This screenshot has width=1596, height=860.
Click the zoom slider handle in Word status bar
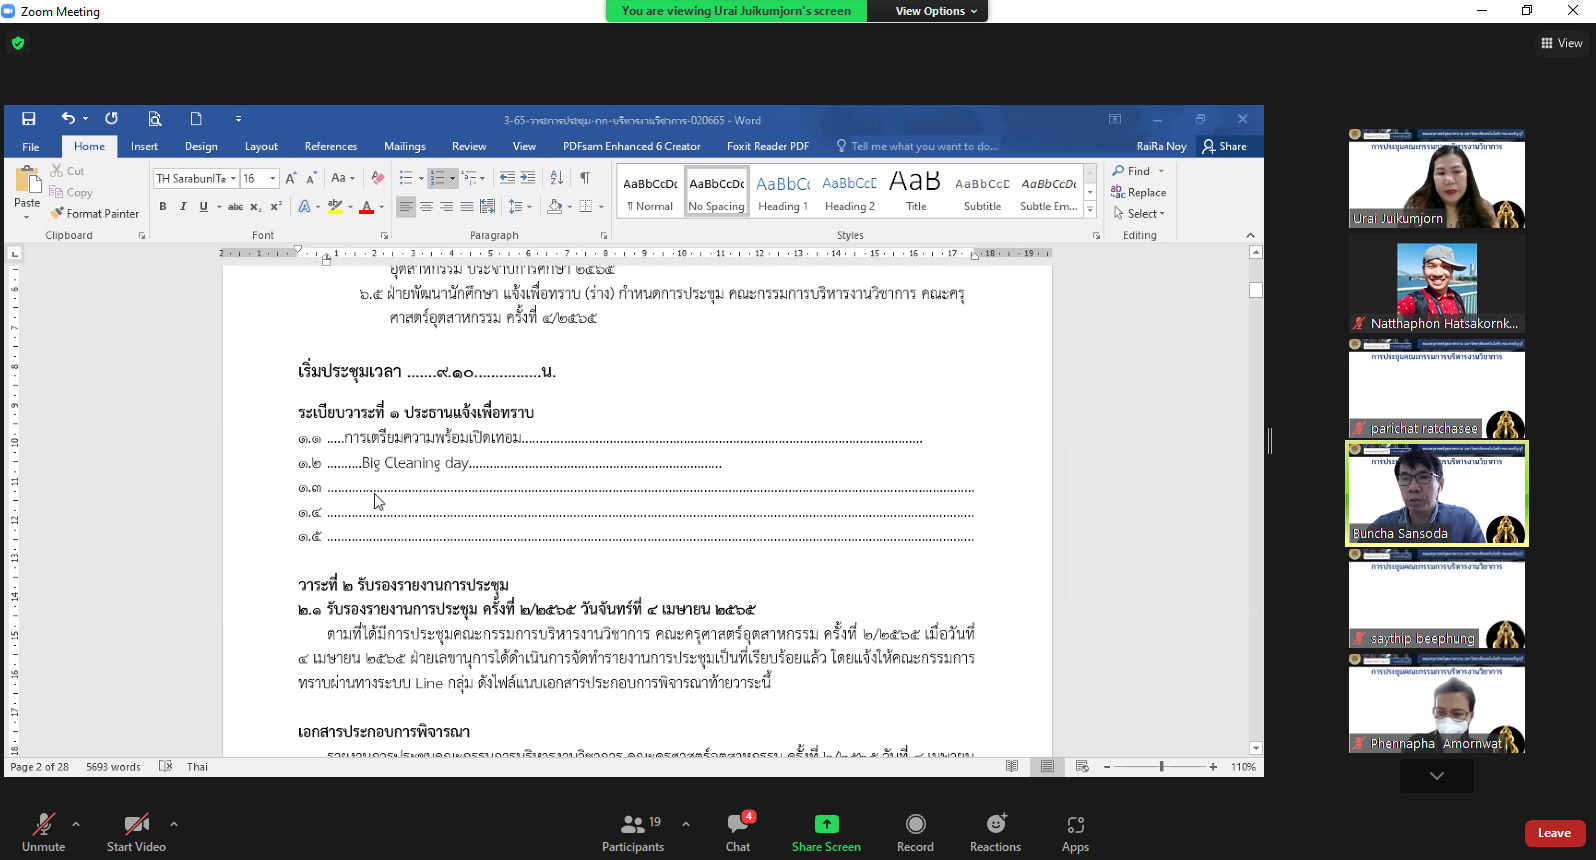coord(1161,766)
